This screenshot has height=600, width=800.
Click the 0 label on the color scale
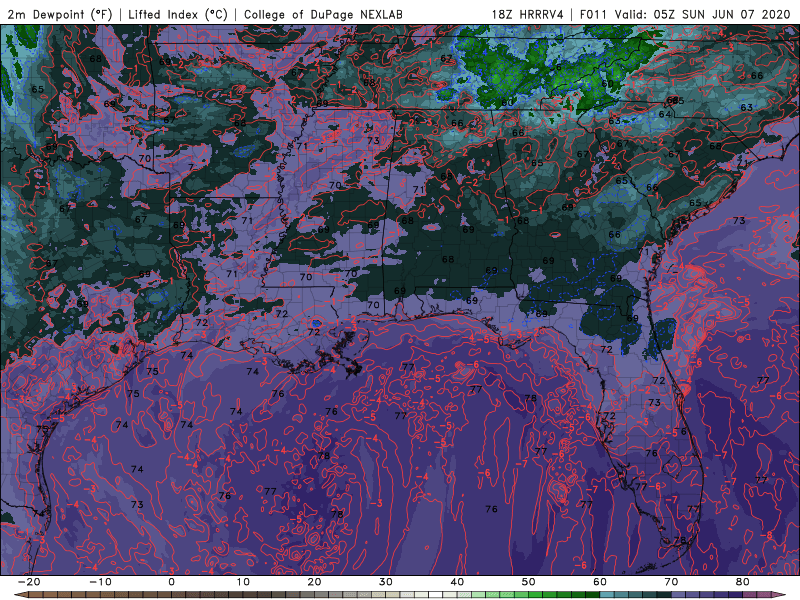point(171,582)
